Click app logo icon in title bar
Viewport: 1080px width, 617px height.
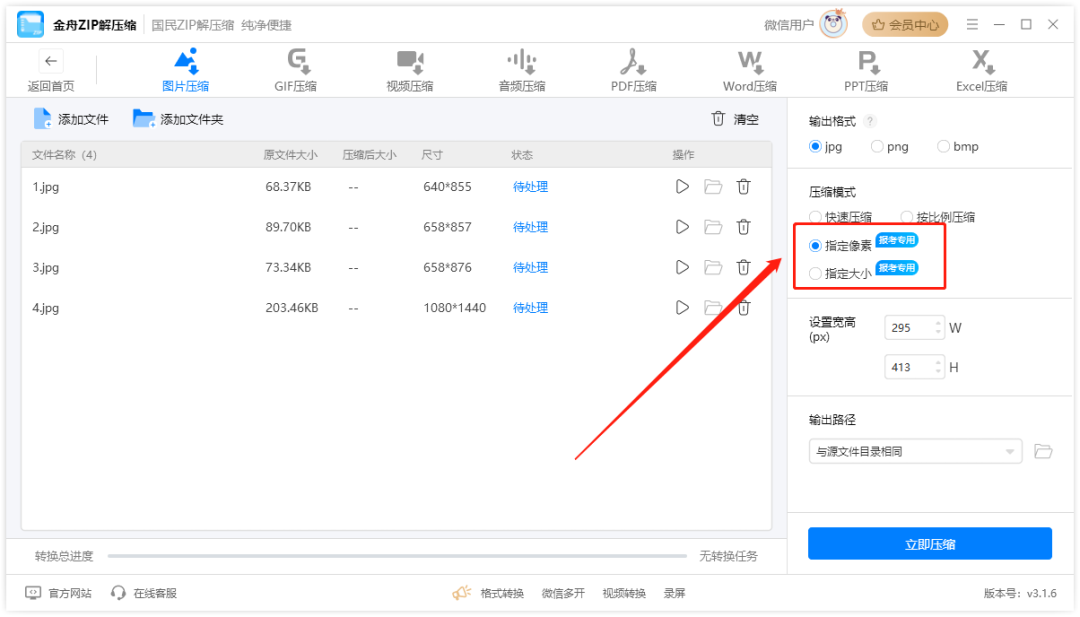pos(30,25)
